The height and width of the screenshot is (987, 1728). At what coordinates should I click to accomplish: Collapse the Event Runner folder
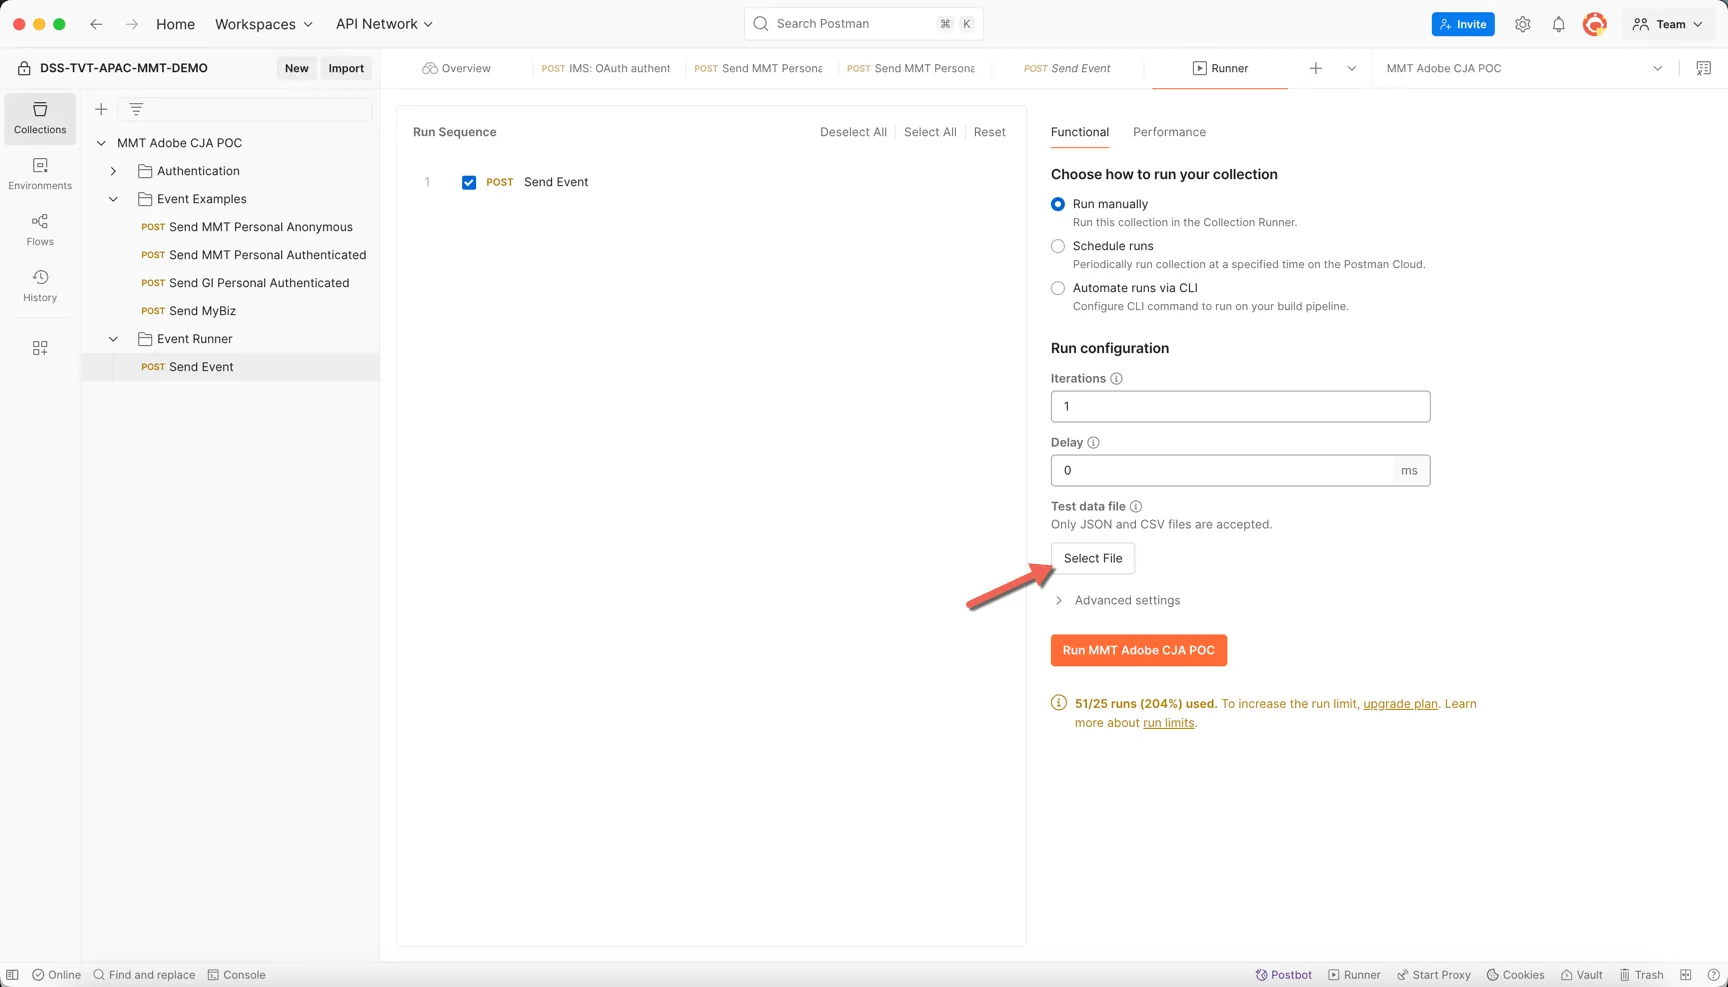pyautogui.click(x=113, y=339)
